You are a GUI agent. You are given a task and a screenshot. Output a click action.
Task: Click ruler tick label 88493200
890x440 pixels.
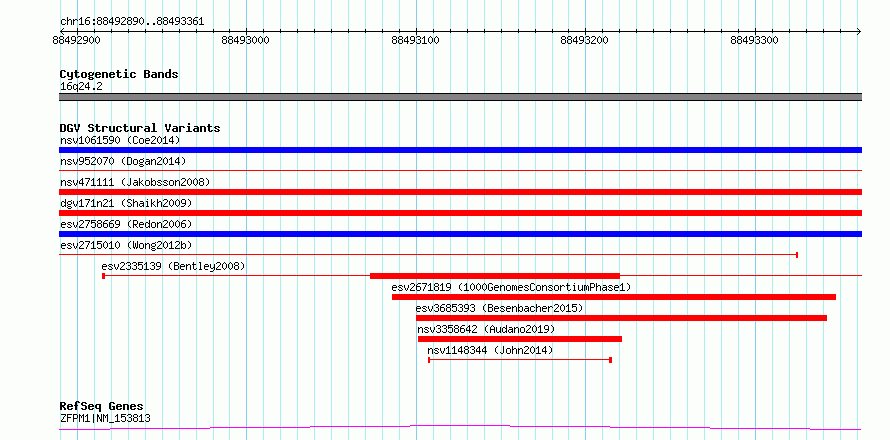[585, 41]
